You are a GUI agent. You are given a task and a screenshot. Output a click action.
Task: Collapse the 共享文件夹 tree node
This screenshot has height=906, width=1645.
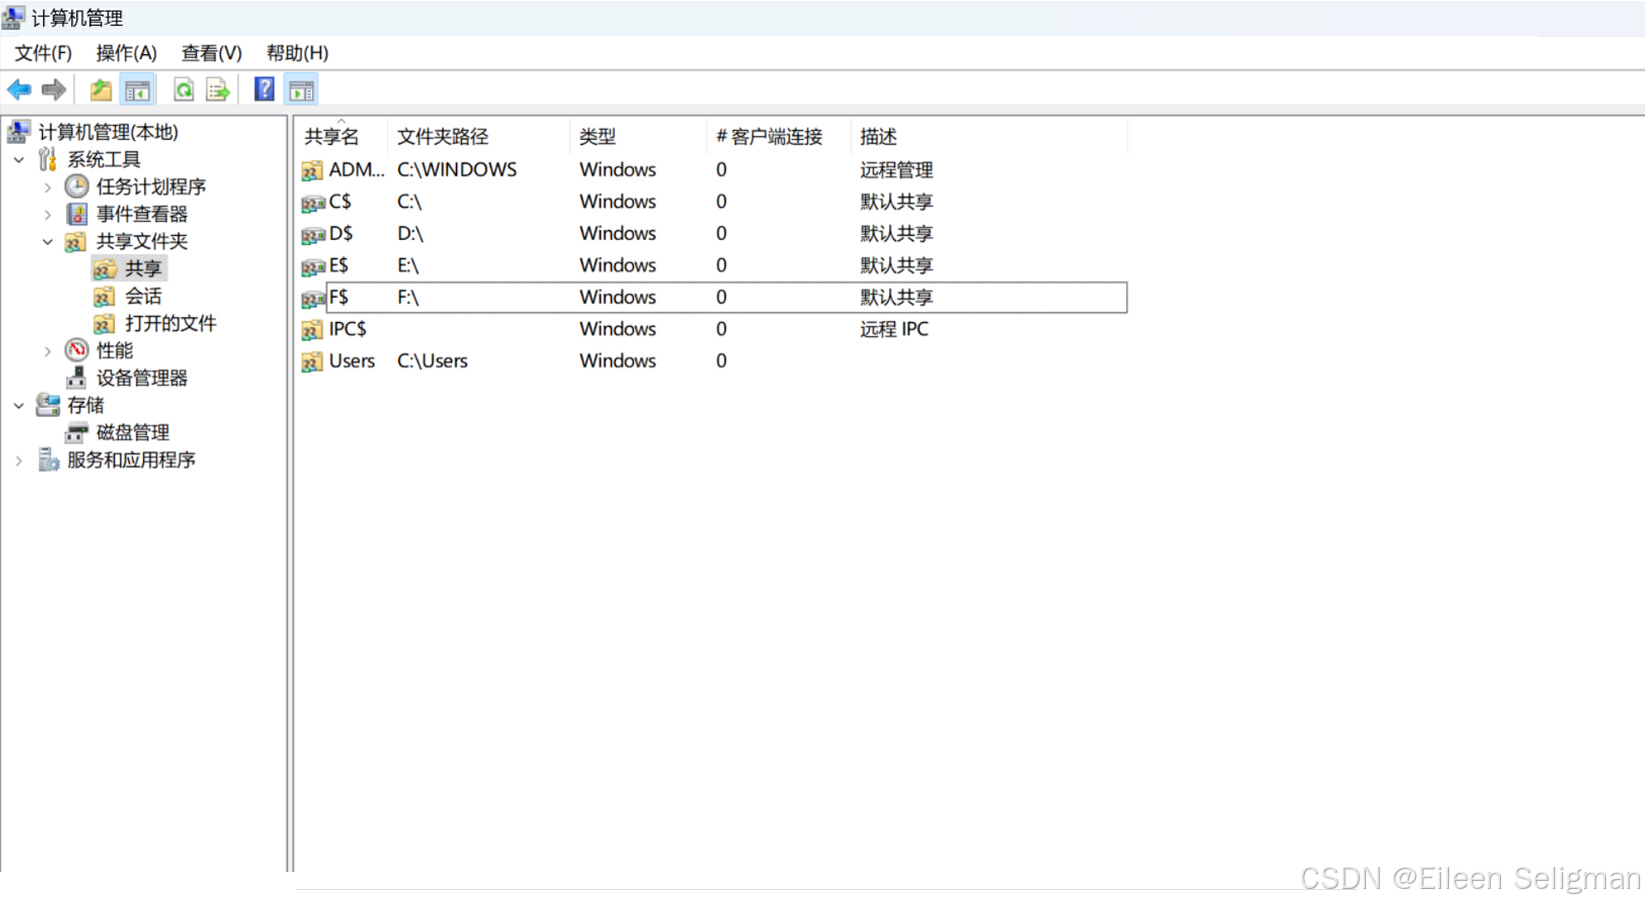coord(47,241)
